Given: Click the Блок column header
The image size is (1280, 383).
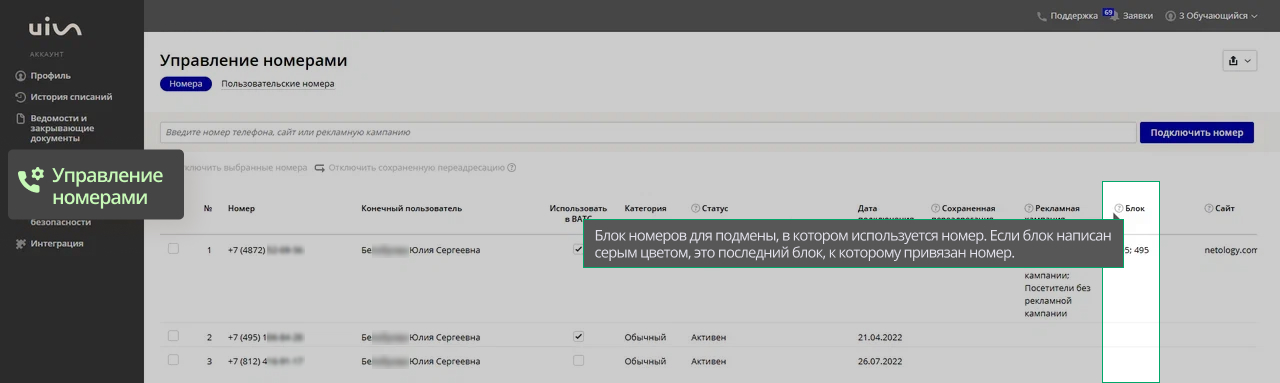Looking at the screenshot, I should pos(1135,209).
